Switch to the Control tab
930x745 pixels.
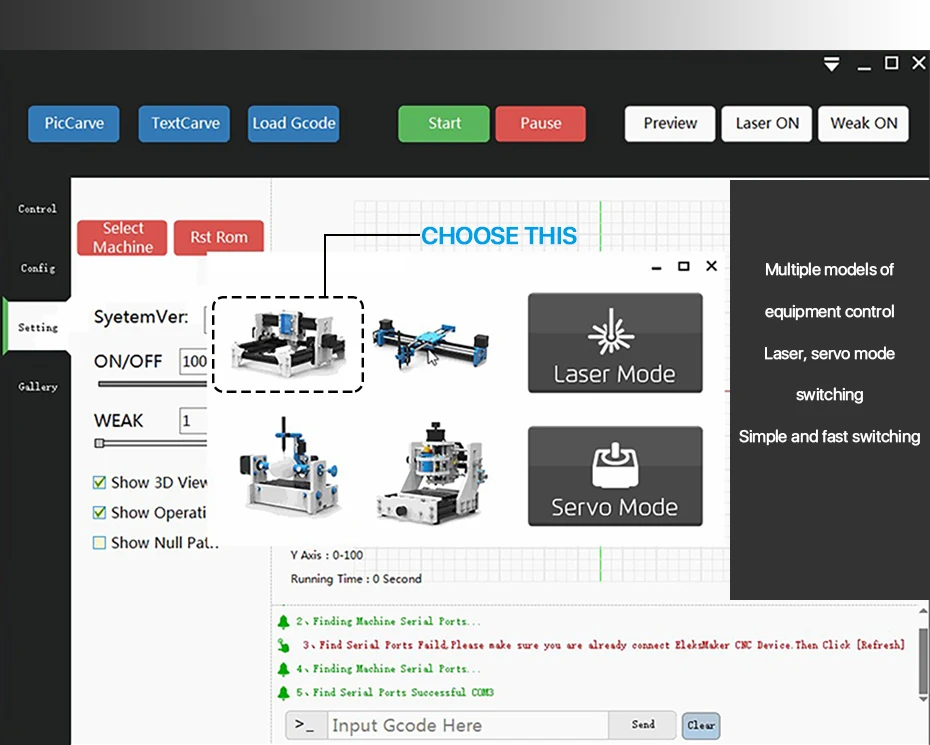click(37, 209)
